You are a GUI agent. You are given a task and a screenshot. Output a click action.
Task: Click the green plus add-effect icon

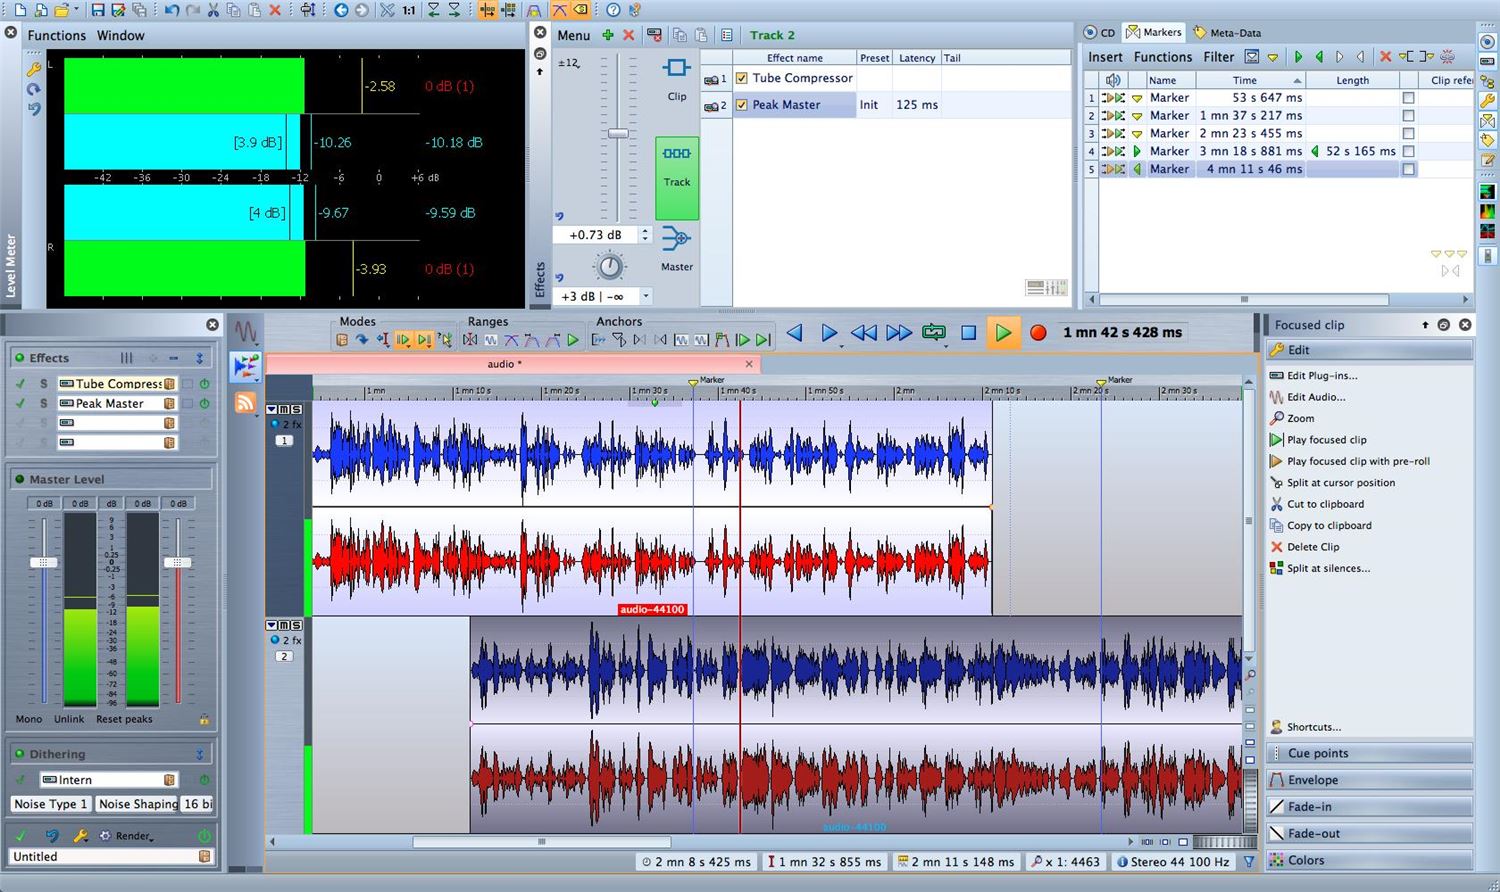click(x=608, y=35)
